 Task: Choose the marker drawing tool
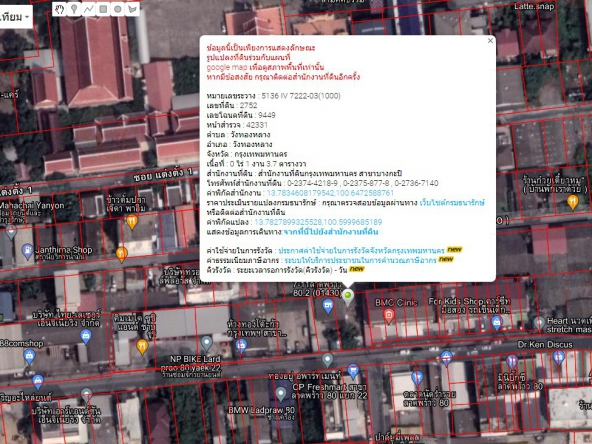point(74,9)
